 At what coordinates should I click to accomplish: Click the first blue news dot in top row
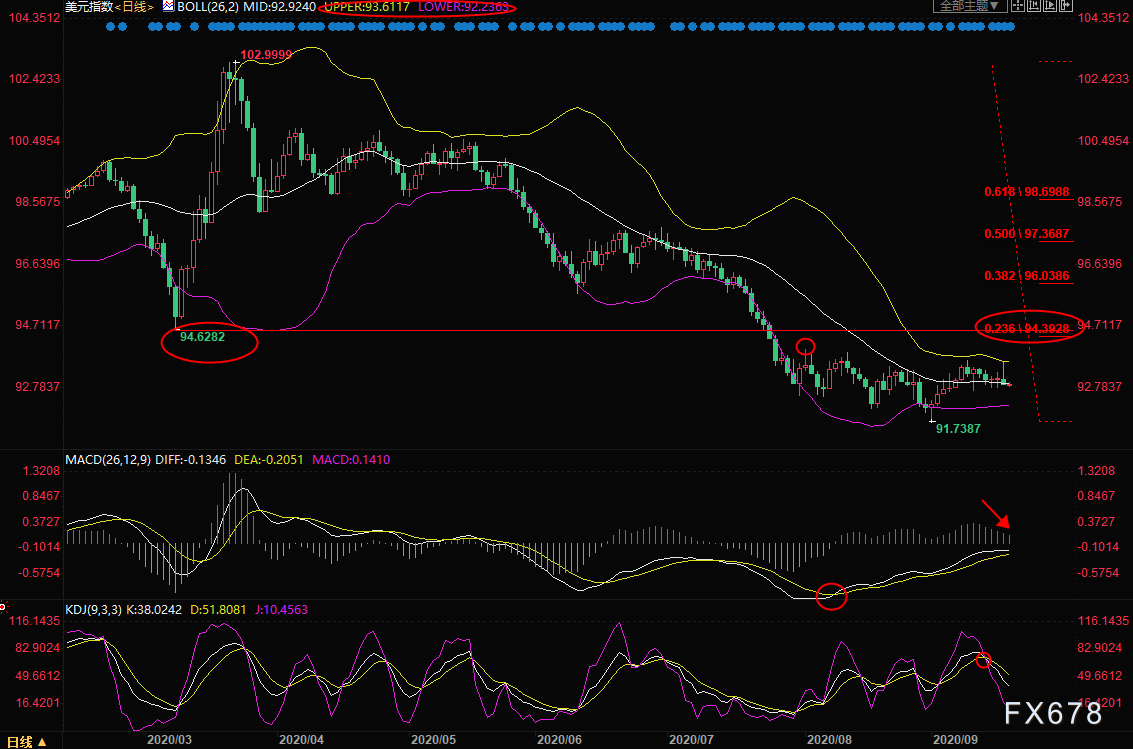coord(110,26)
